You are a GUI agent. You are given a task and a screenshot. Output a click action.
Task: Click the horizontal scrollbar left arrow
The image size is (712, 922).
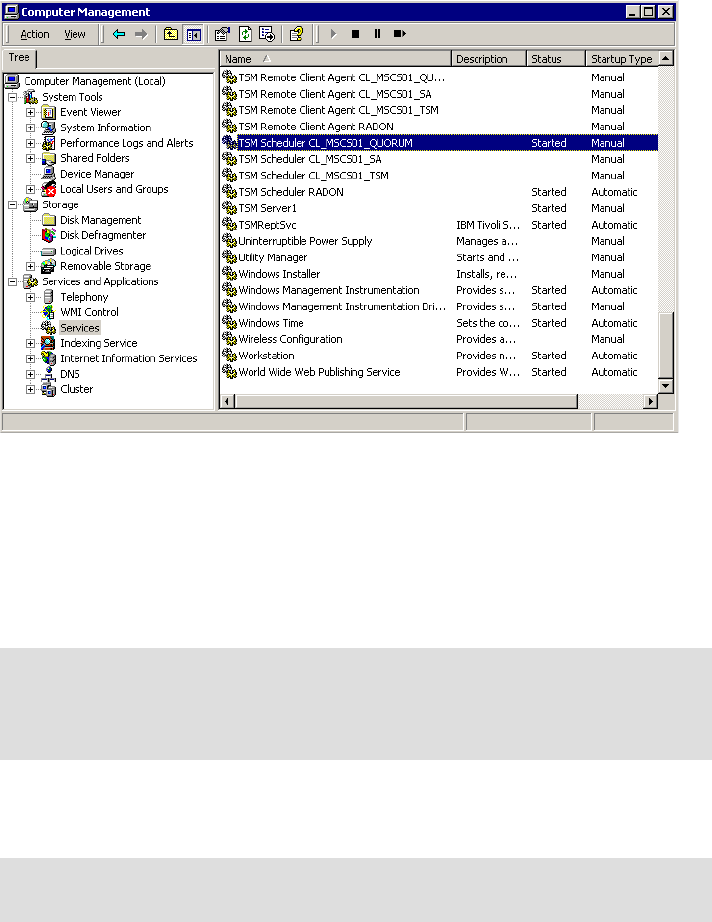click(x=228, y=402)
